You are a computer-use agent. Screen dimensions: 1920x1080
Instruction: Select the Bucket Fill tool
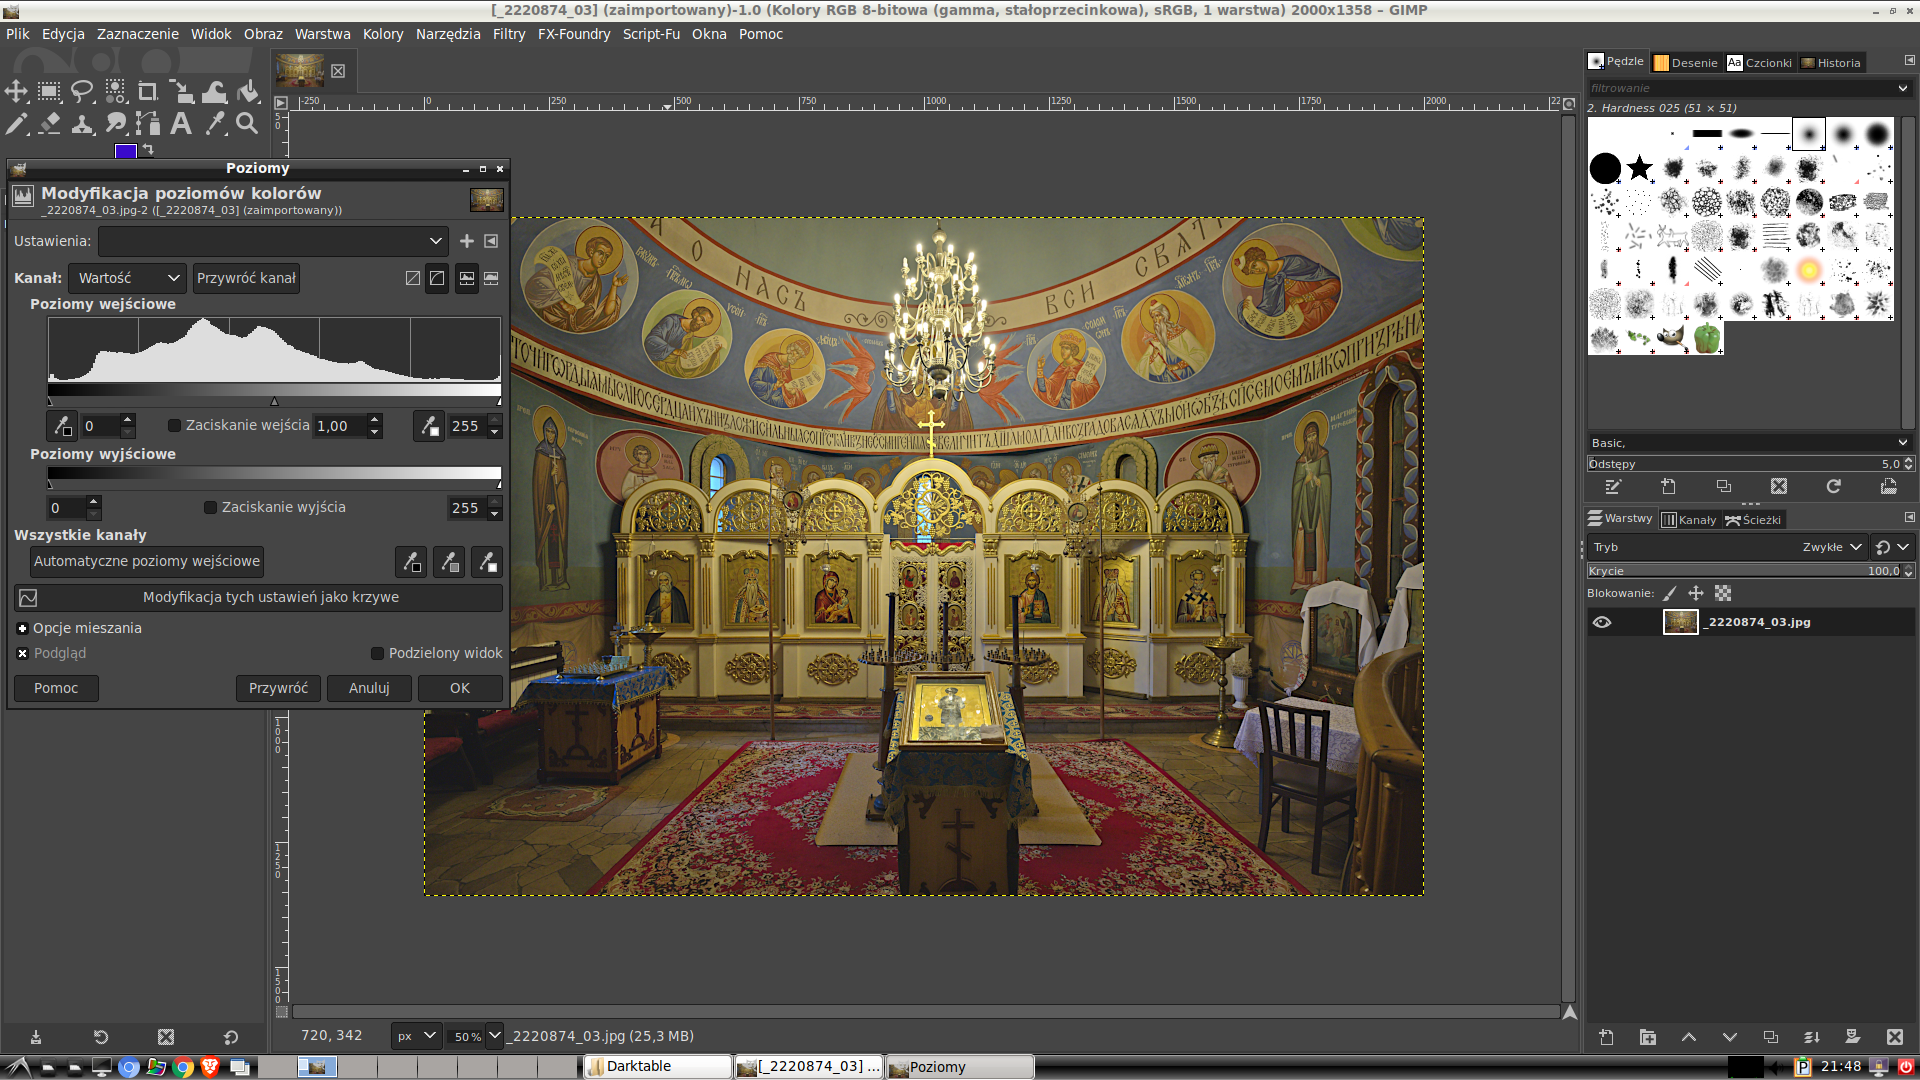pyautogui.click(x=248, y=92)
